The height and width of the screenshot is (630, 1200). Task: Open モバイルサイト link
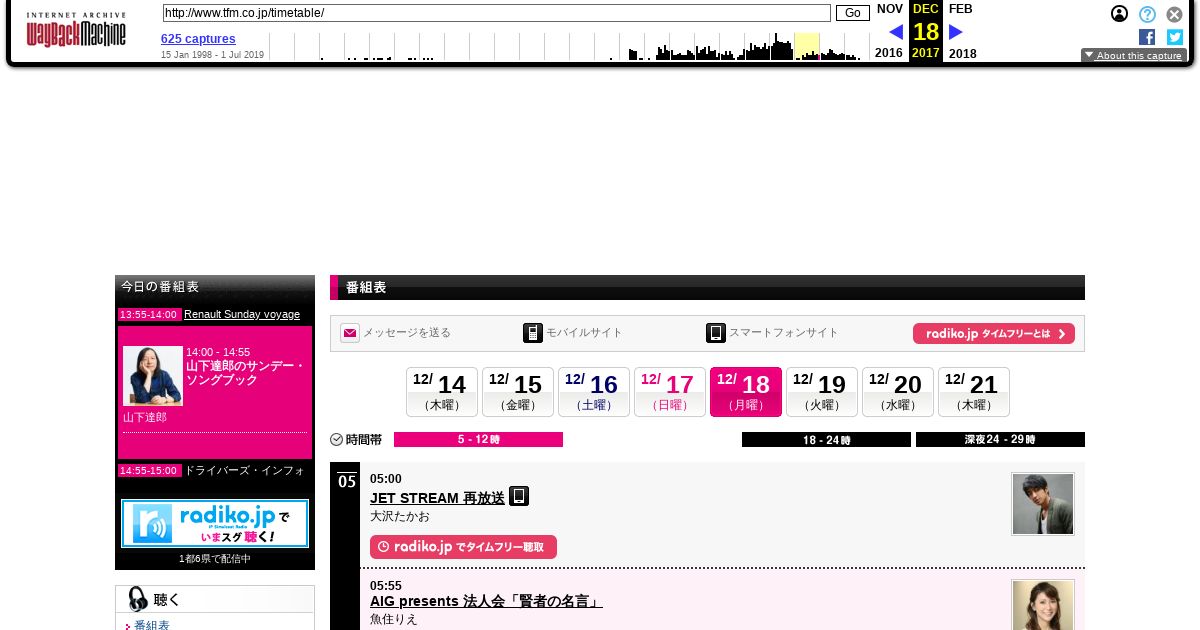[x=584, y=333]
